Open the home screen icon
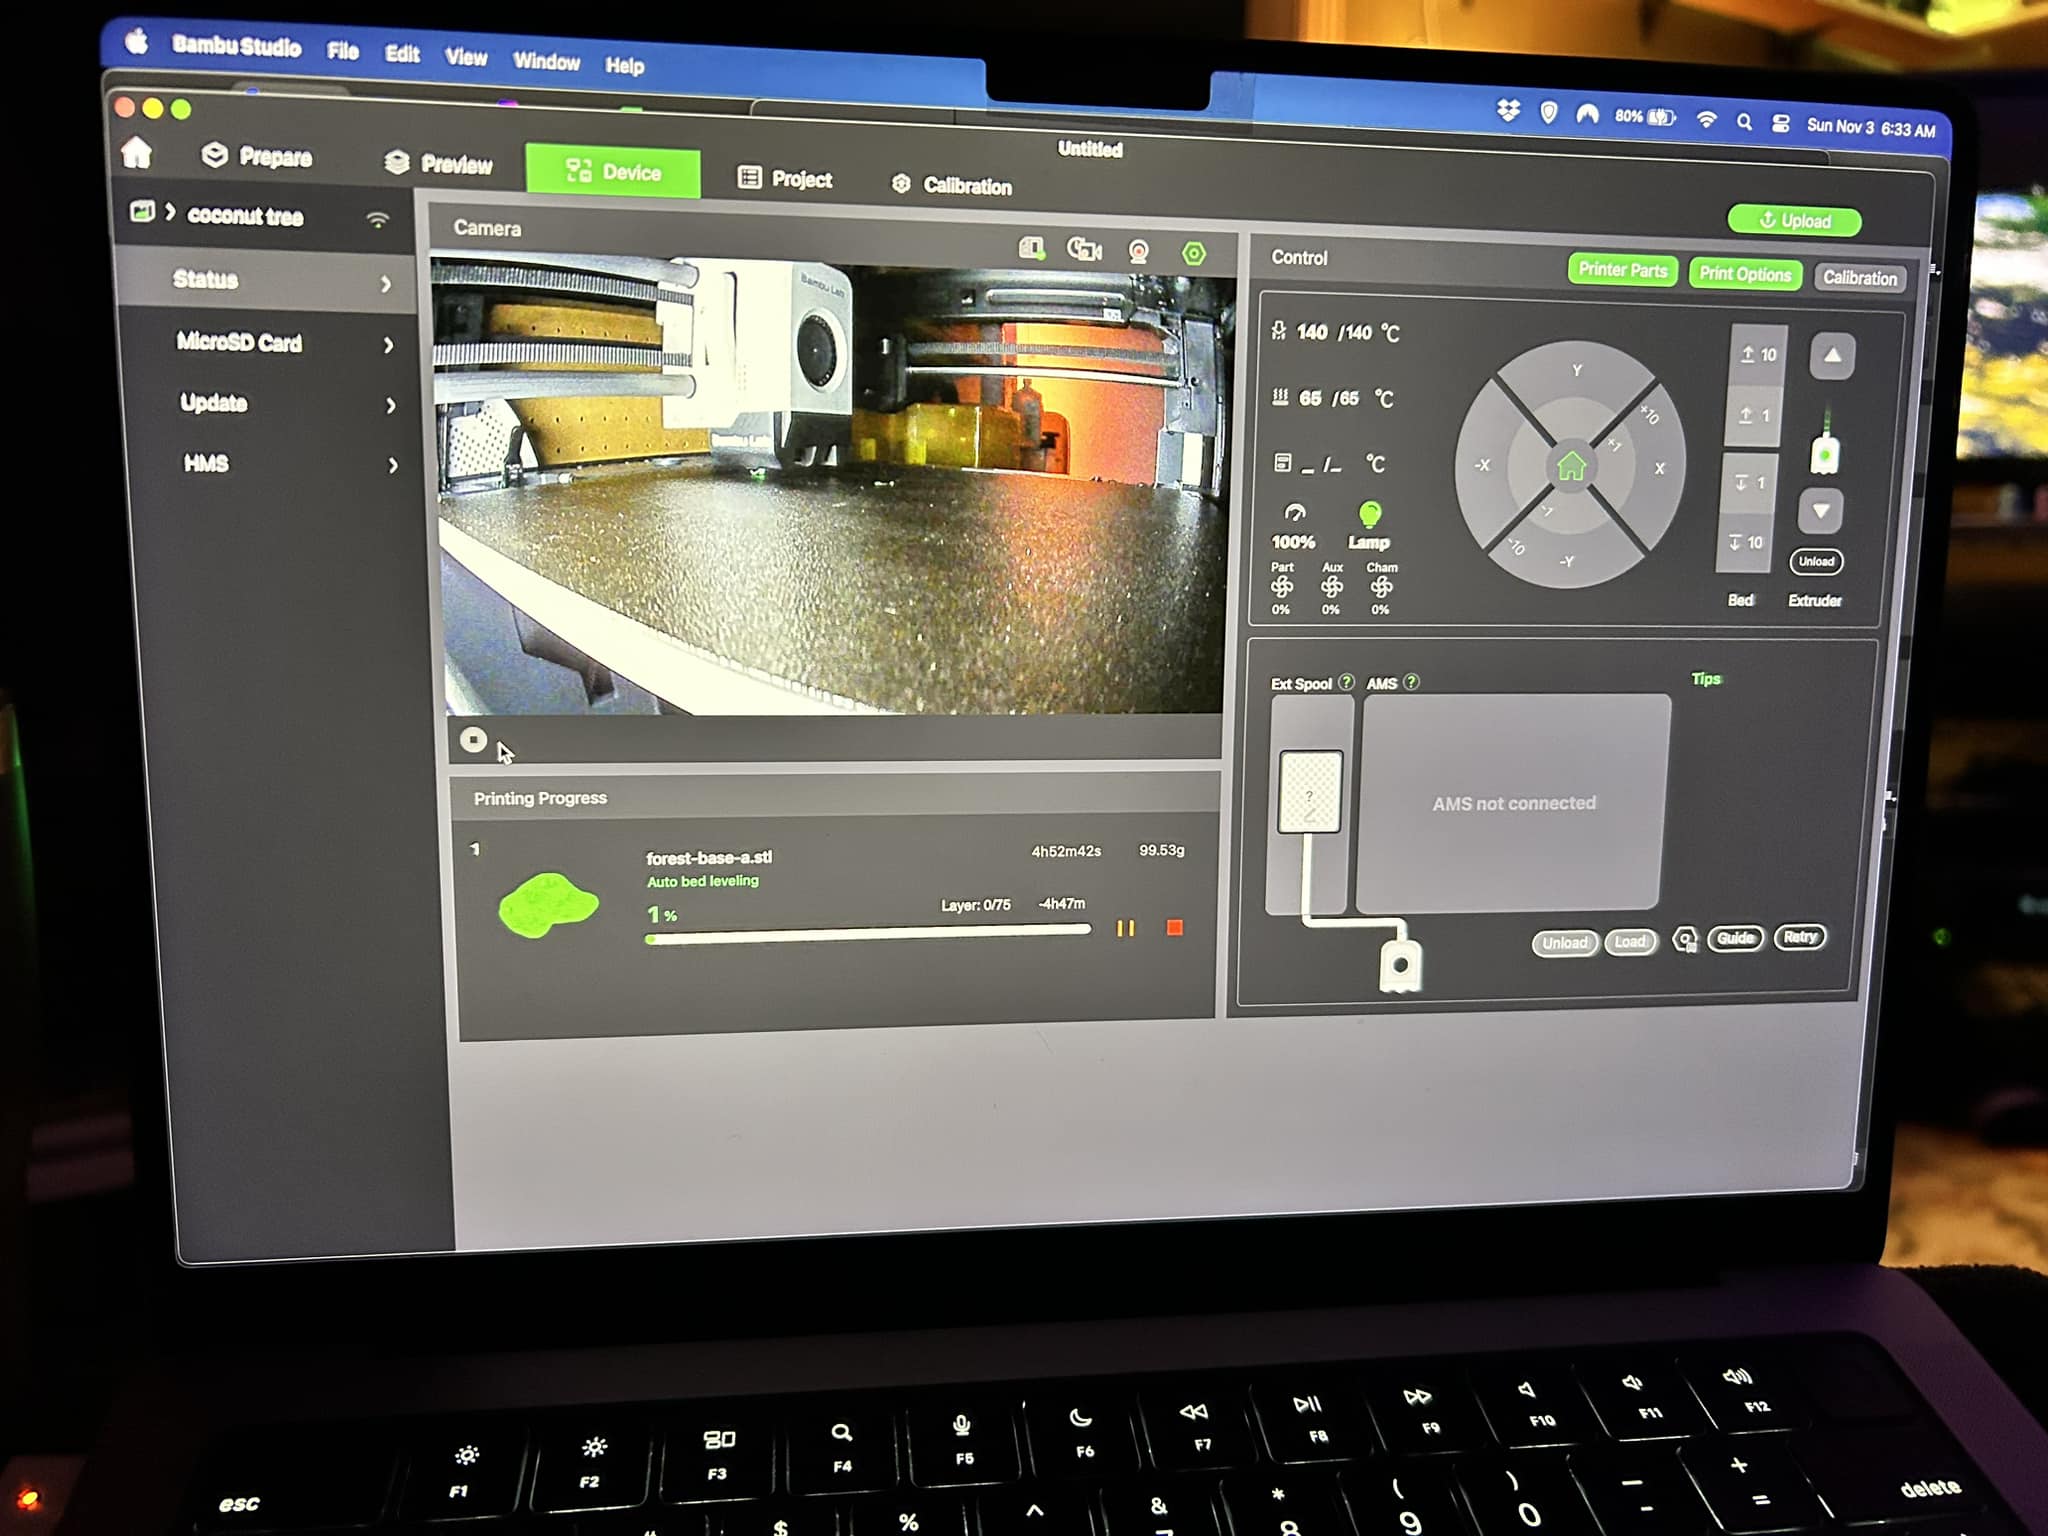 (137, 152)
